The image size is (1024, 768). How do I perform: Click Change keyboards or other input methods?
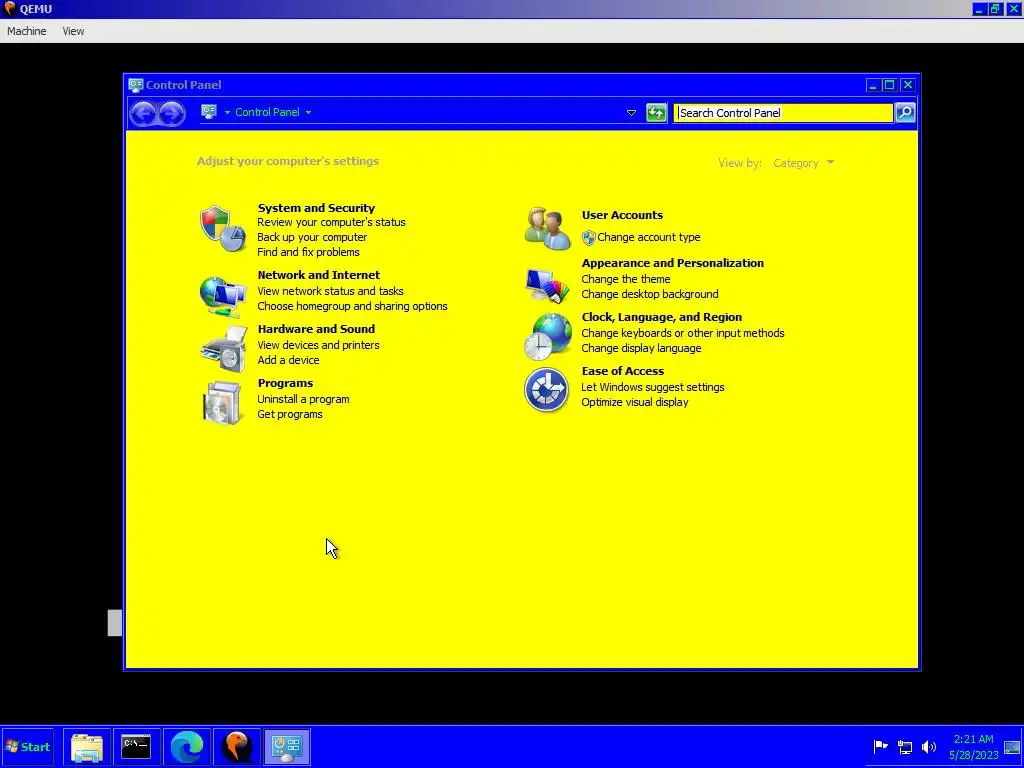682,334
